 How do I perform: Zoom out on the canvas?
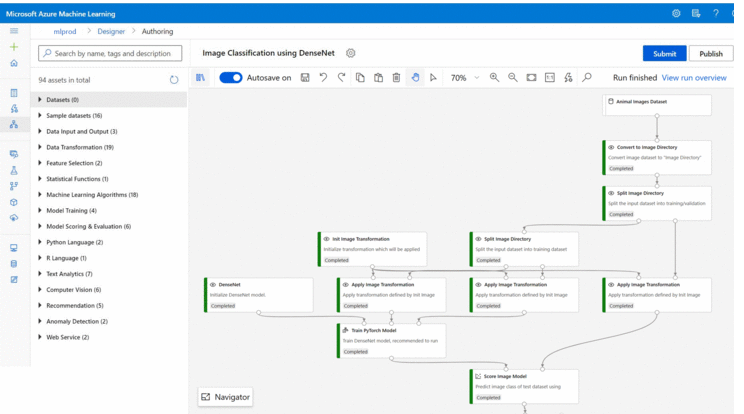pyautogui.click(x=512, y=77)
